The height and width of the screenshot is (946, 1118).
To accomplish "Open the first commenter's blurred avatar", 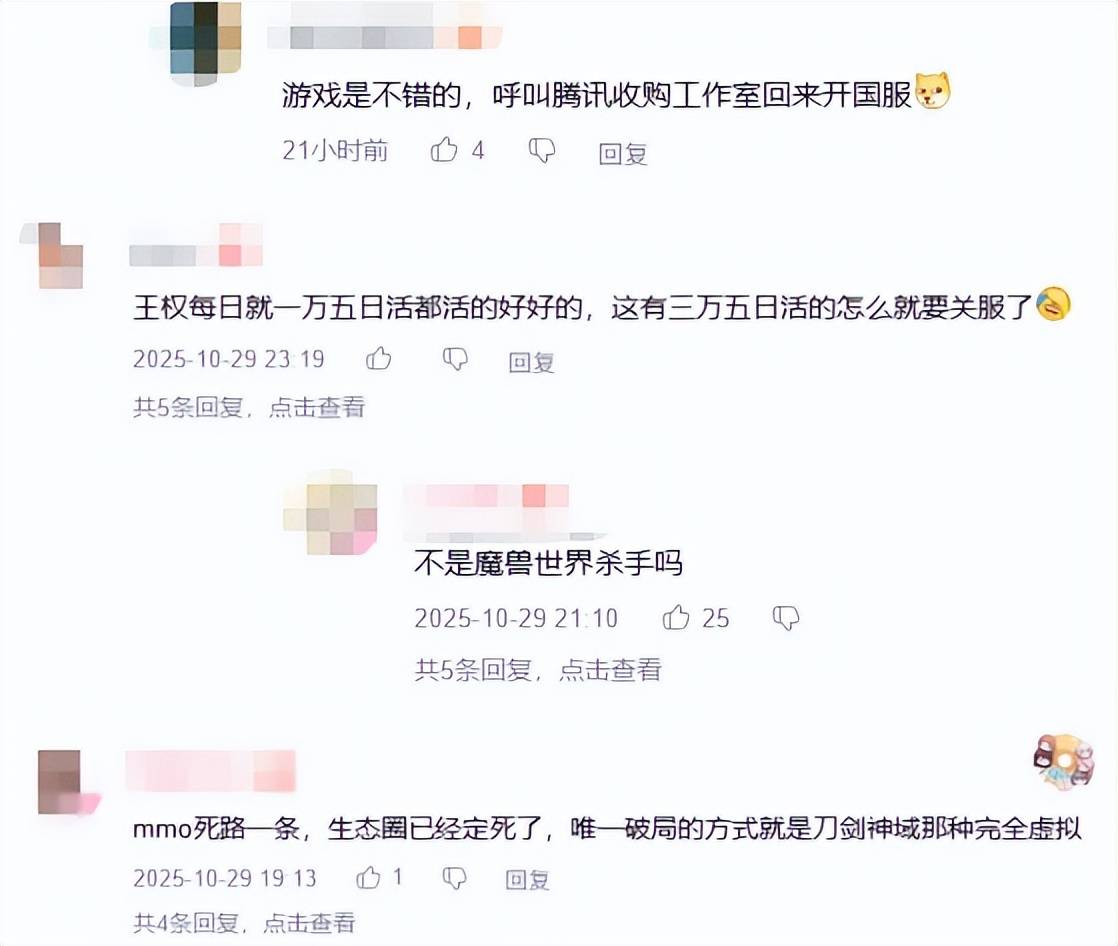I will coord(197,43).
